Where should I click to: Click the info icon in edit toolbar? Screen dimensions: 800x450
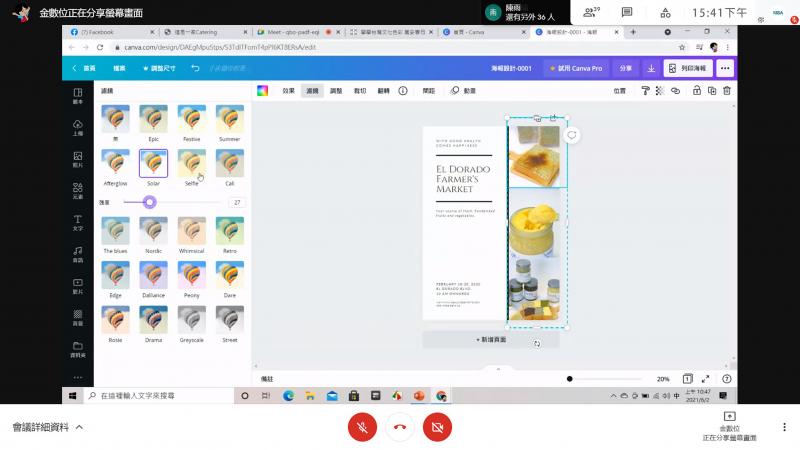tap(403, 90)
